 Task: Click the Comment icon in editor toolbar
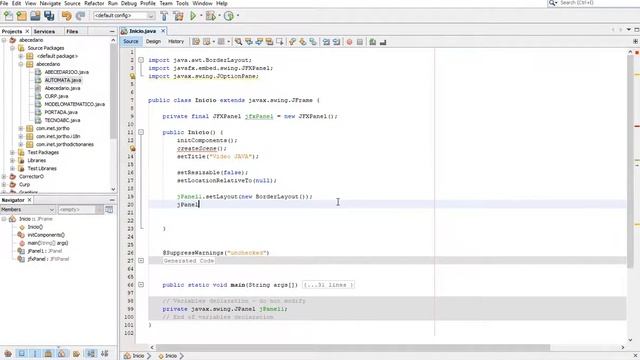tap(373, 42)
